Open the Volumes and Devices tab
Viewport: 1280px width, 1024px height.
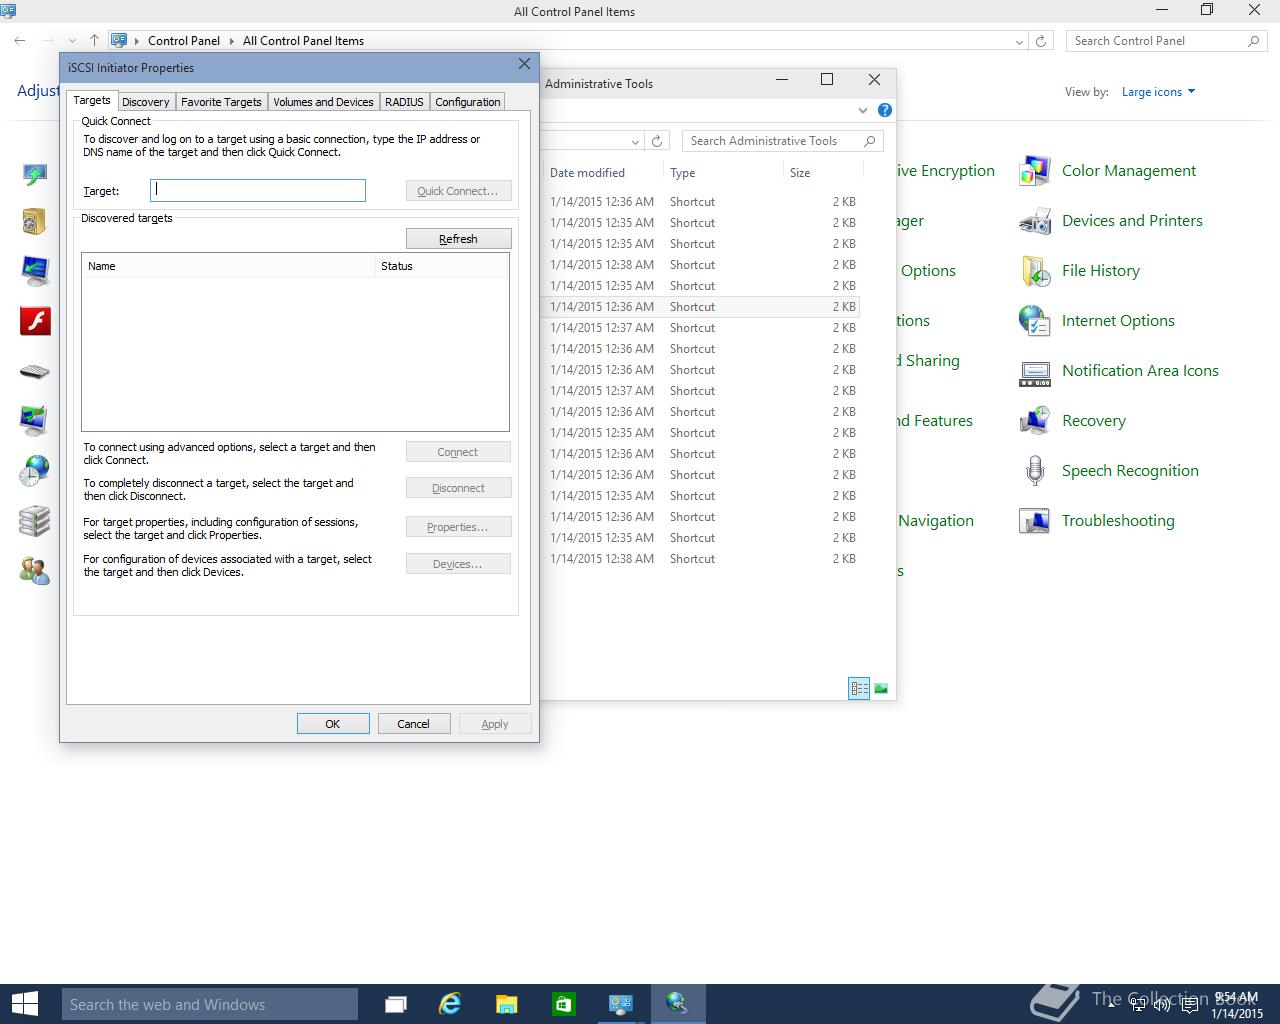click(323, 102)
